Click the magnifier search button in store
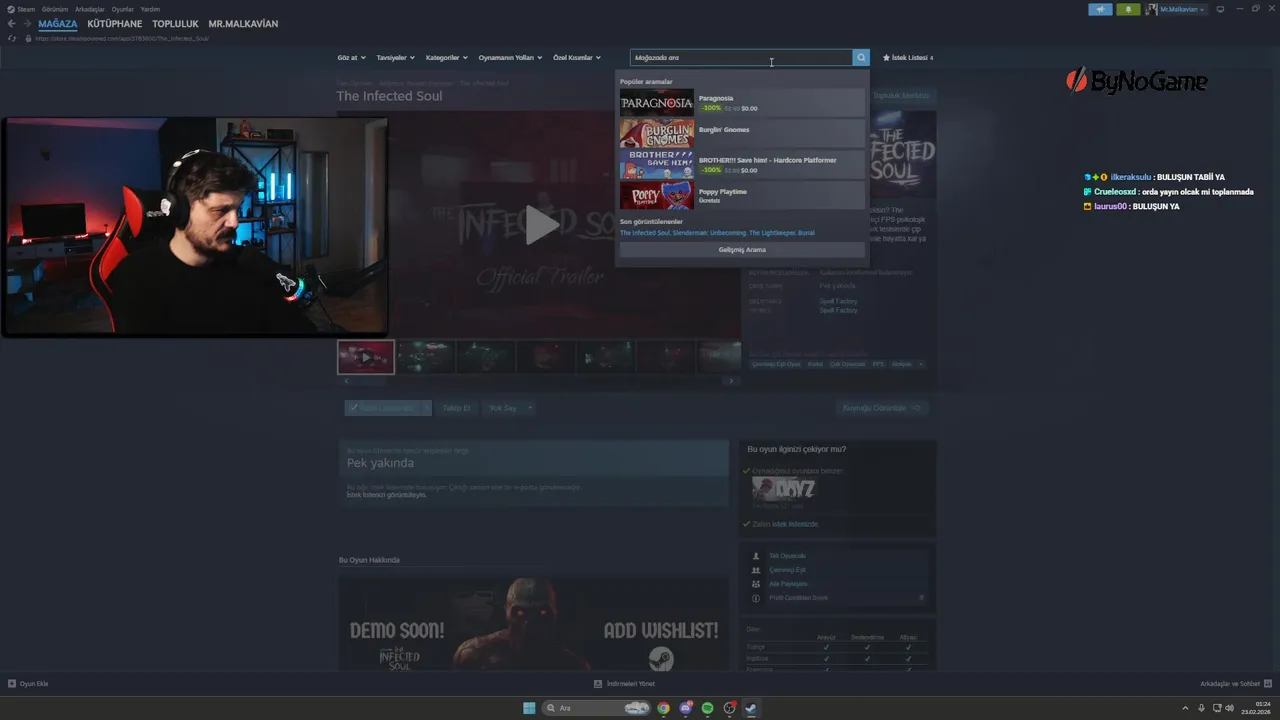The height and width of the screenshot is (720, 1280). pyautogui.click(x=861, y=58)
